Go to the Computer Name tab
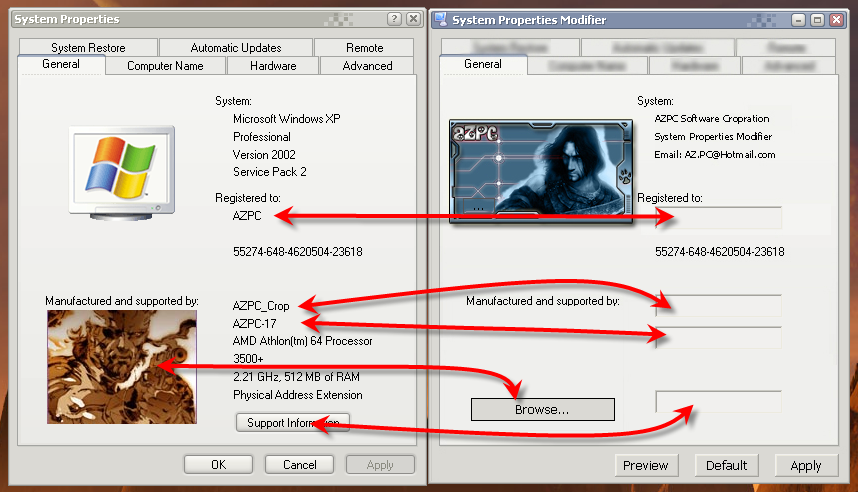The height and width of the screenshot is (492, 858). point(165,66)
